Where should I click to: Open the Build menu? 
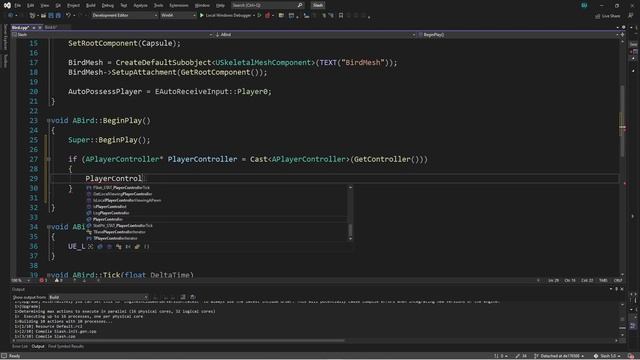[91, 5]
